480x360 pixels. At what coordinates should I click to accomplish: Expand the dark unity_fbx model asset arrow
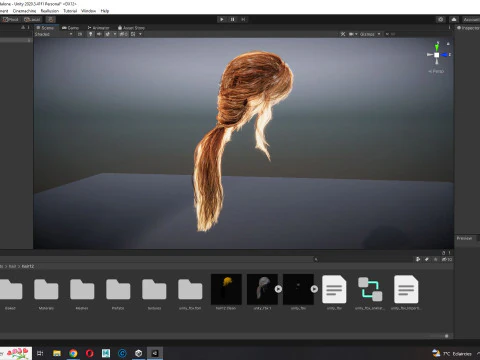coord(314,289)
